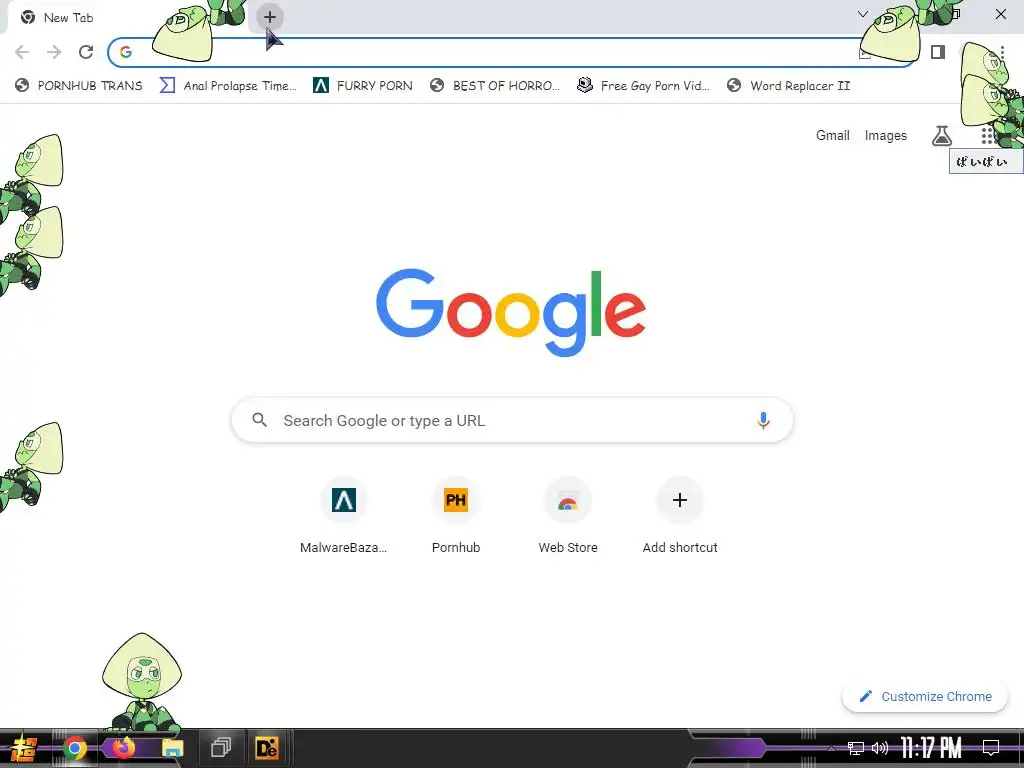Viewport: 1024px width, 768px height.
Task: Open the network tray icon
Action: click(x=856, y=748)
